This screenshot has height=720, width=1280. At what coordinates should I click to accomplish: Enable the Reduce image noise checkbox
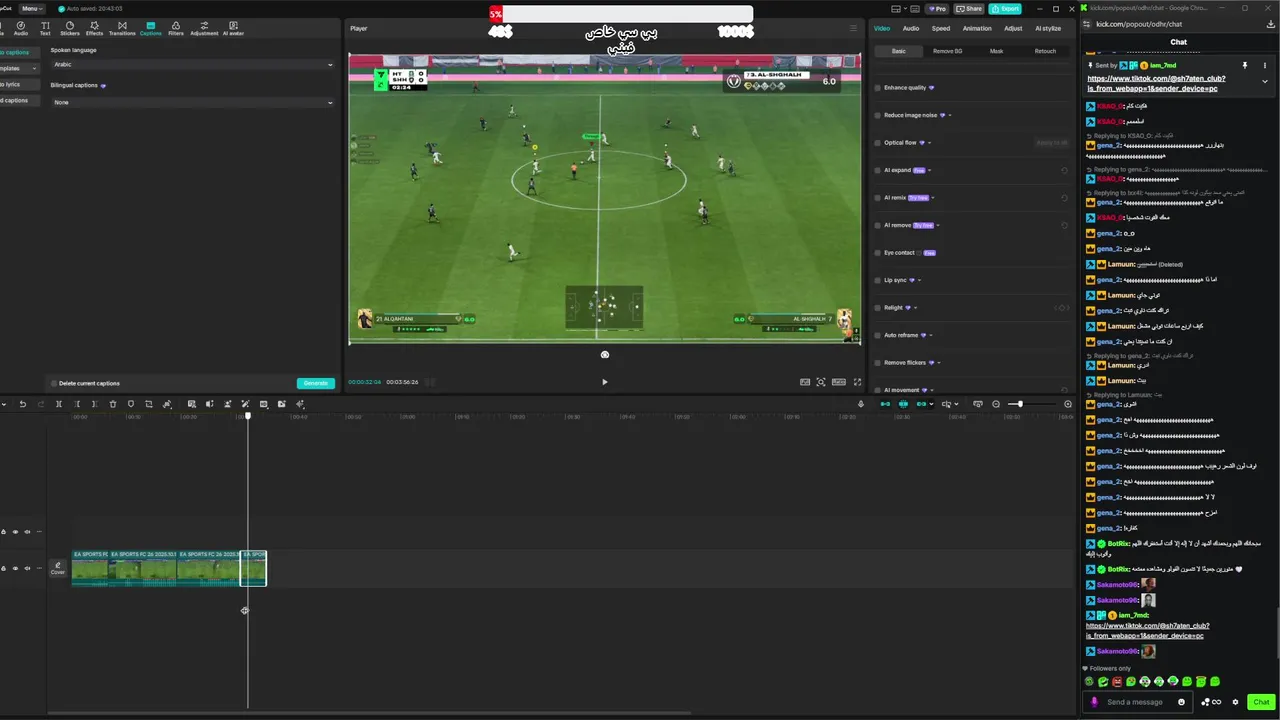[878, 115]
